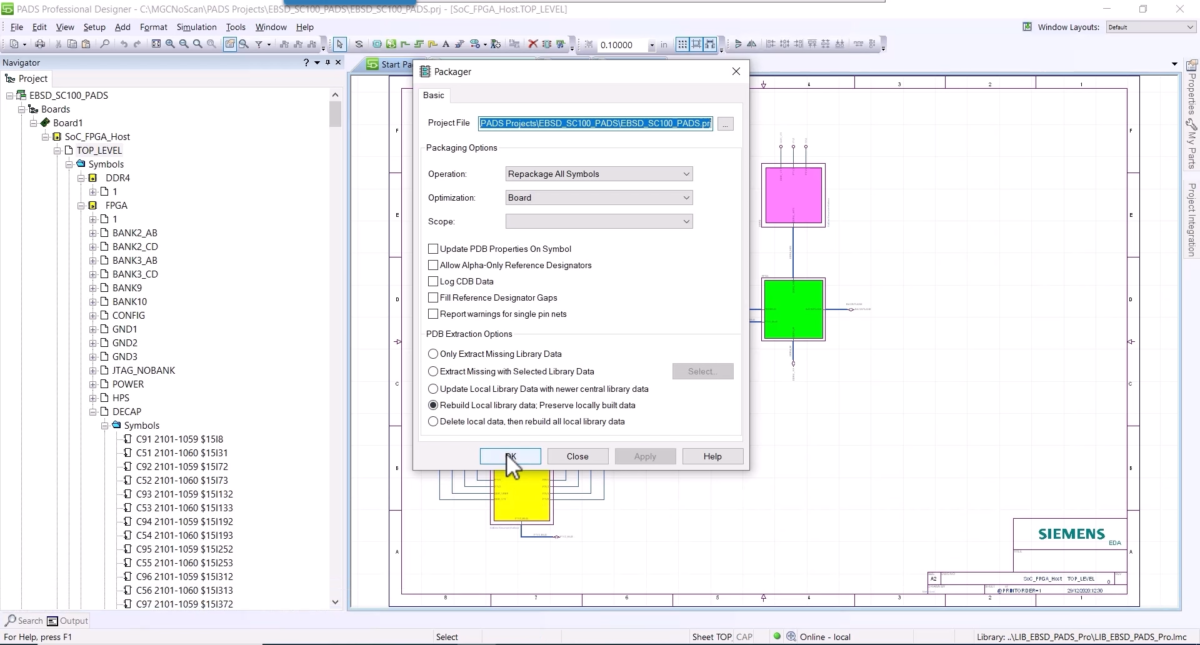Click the yellow Add Bus icon

coord(432,44)
